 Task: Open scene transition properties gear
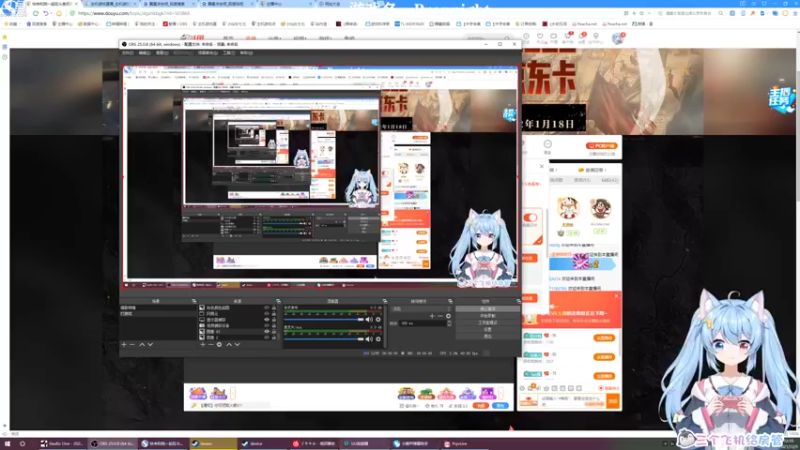448,316
